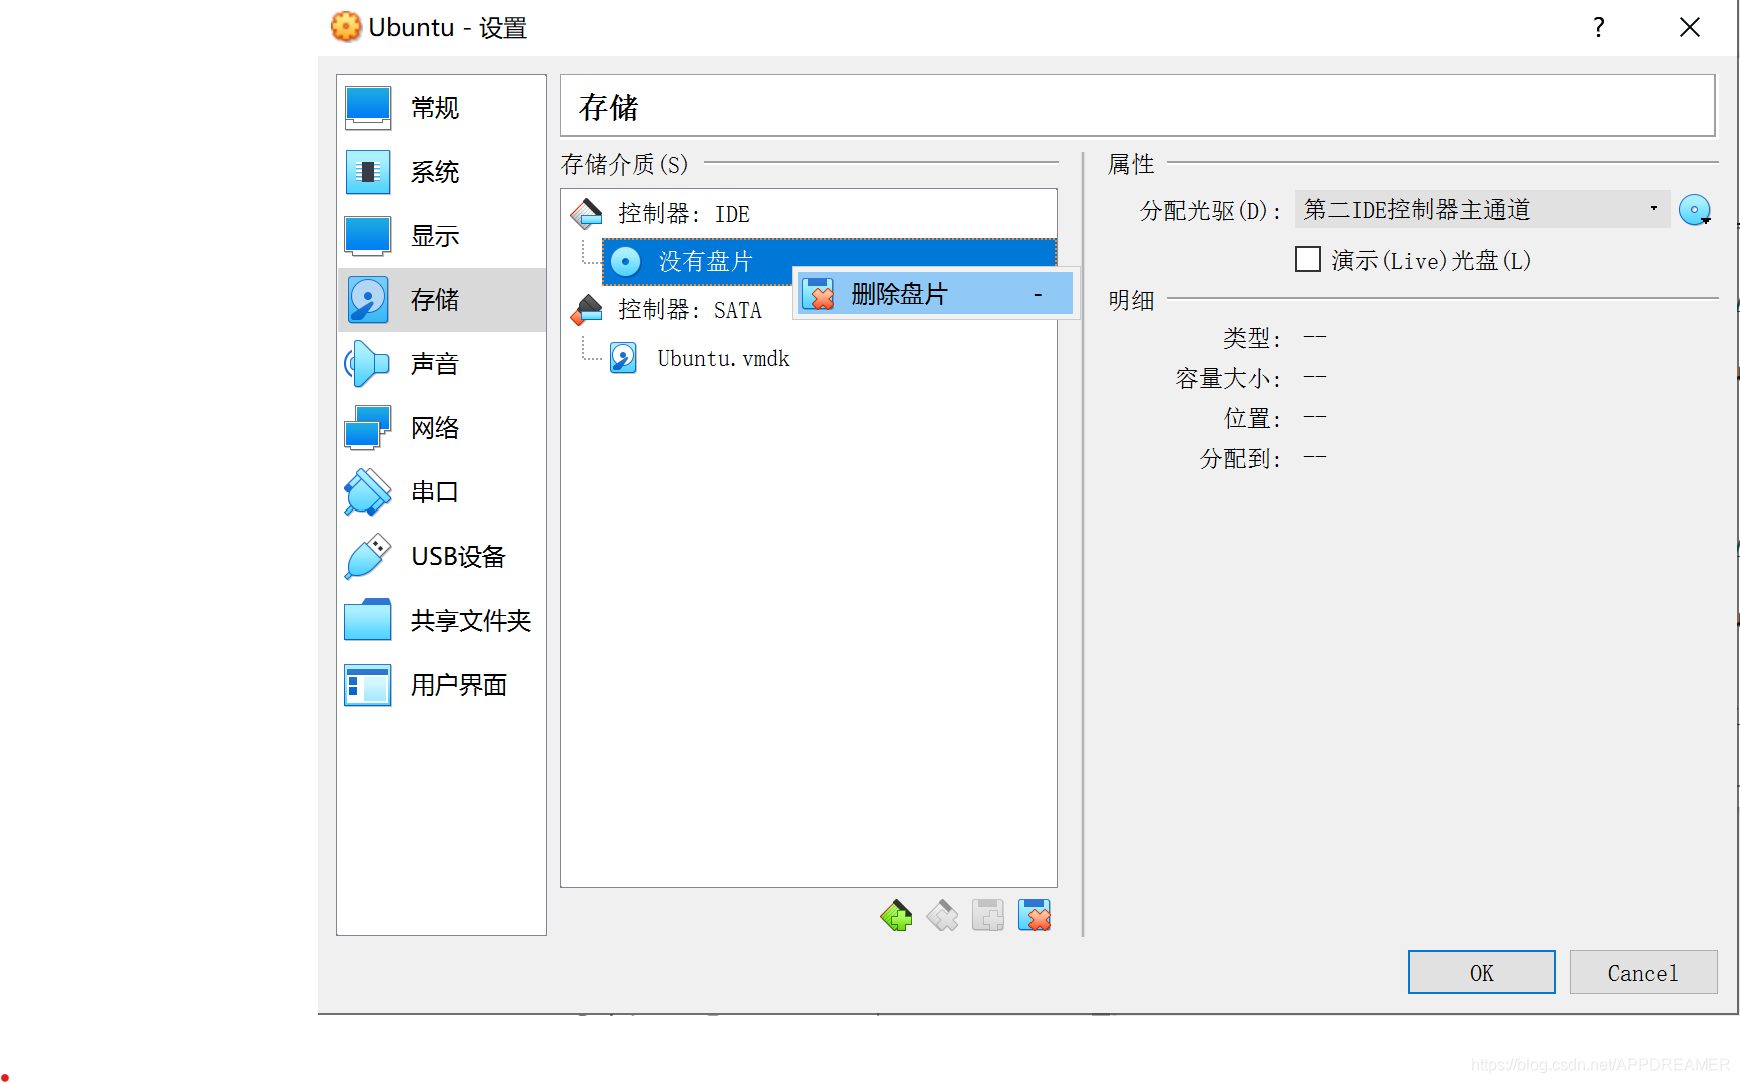Screen dimensions: 1740x1083
Task: Click the optical disk chooser icon next to dropdown
Action: click(1695, 210)
